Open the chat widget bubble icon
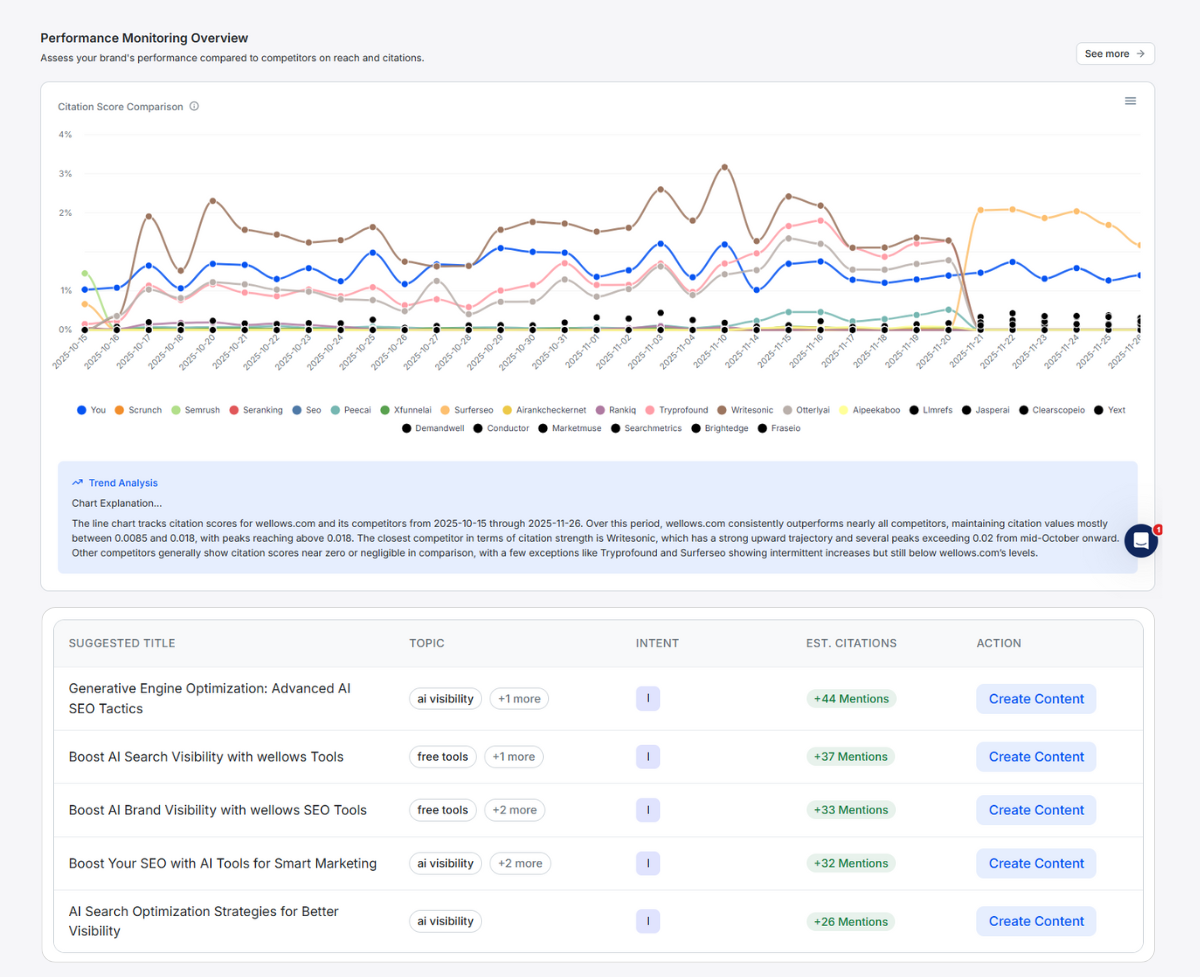Screen dimensions: 1200x977 pos(1140,540)
